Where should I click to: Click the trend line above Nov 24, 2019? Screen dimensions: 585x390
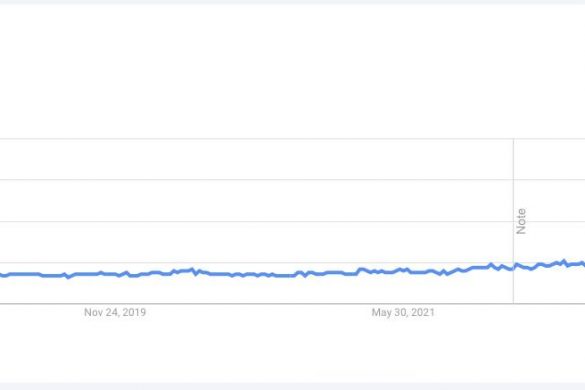(115, 275)
